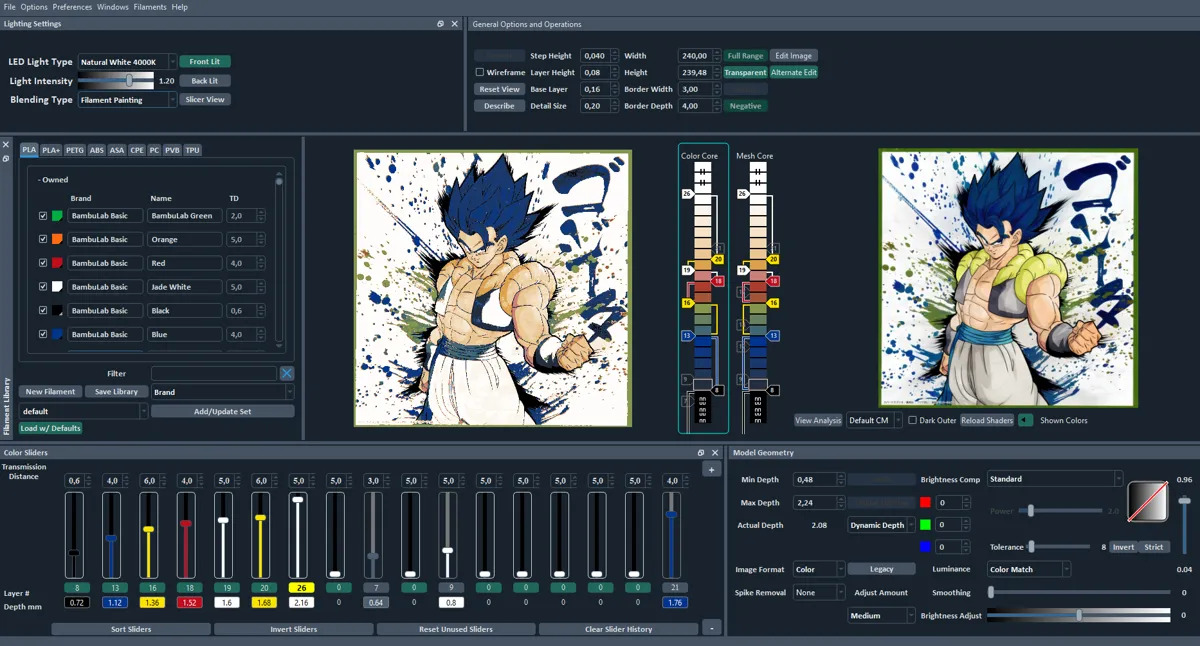Image resolution: width=1200 pixels, height=646 pixels.
Task: Enable the Dark Outer checkbox
Action: [912, 420]
